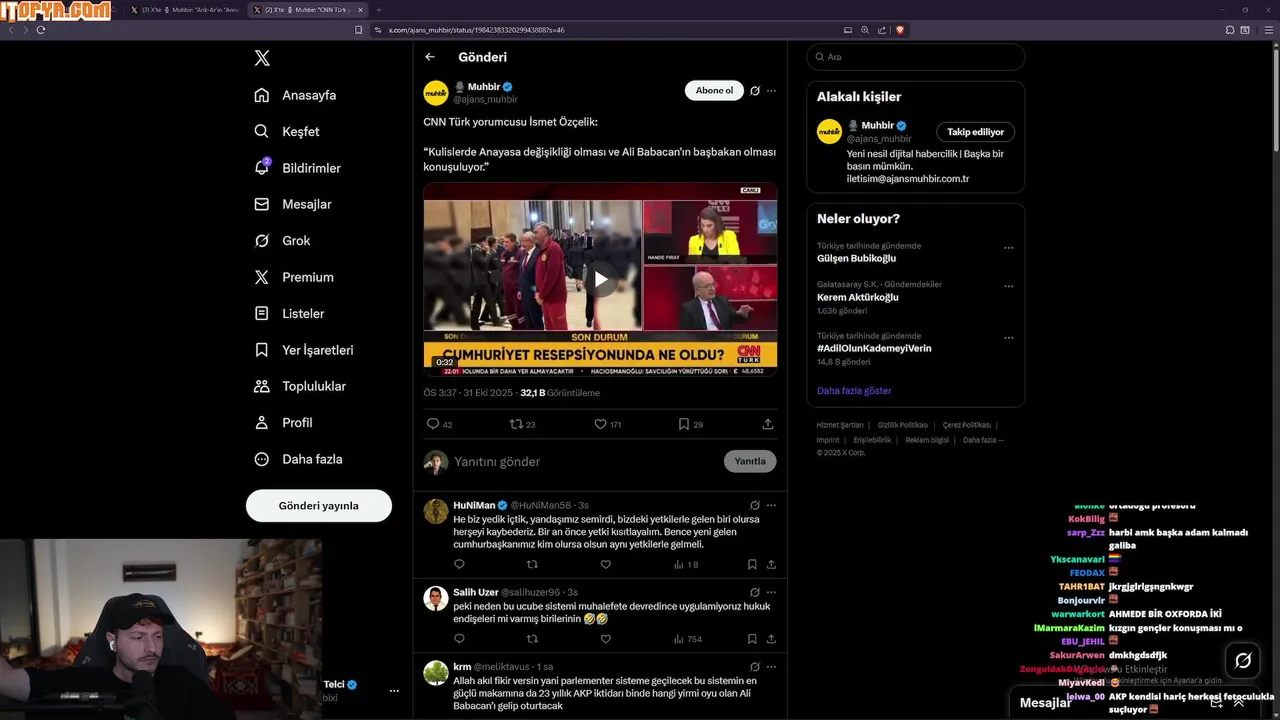The image size is (1280, 720).
Task: Like Salih Uzer's reply
Action: point(605,639)
